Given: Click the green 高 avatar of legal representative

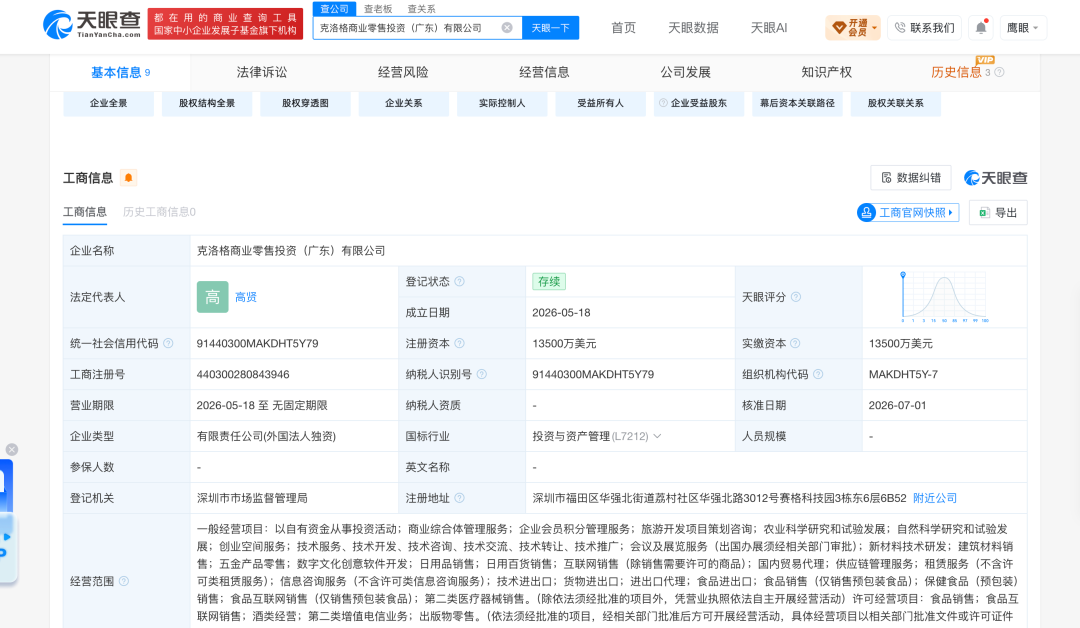Looking at the screenshot, I should pos(212,297).
